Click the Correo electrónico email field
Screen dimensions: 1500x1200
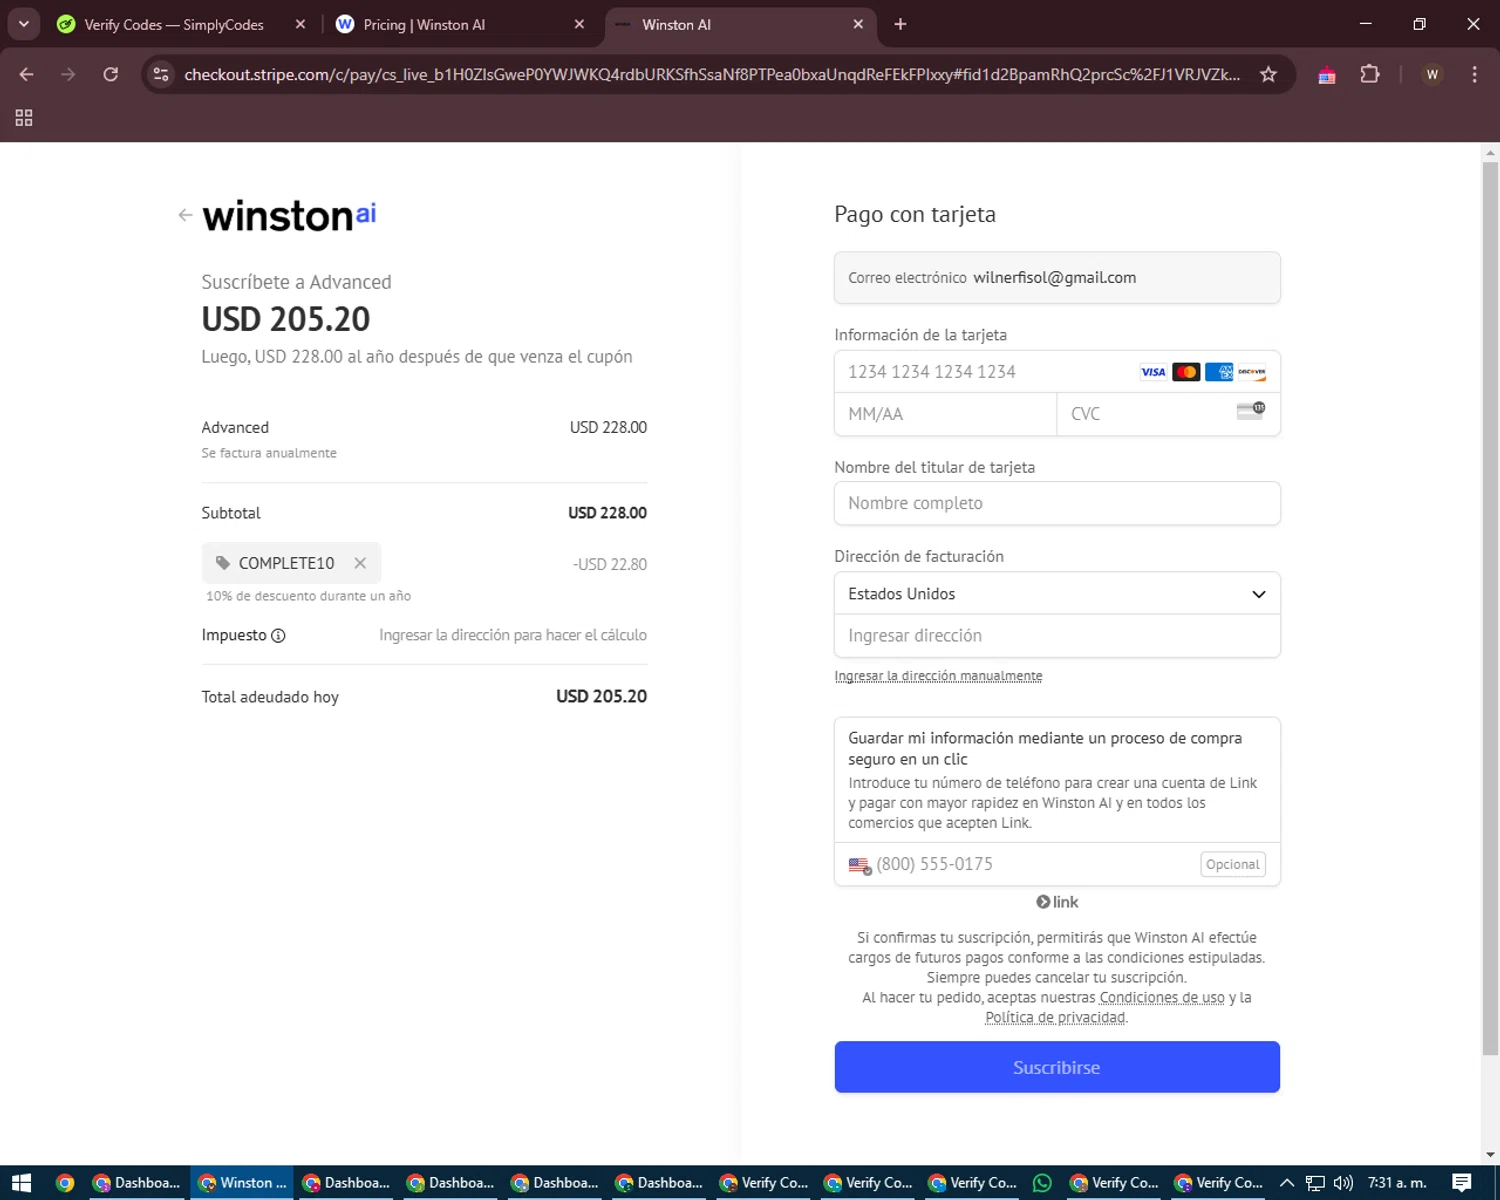tap(1057, 278)
